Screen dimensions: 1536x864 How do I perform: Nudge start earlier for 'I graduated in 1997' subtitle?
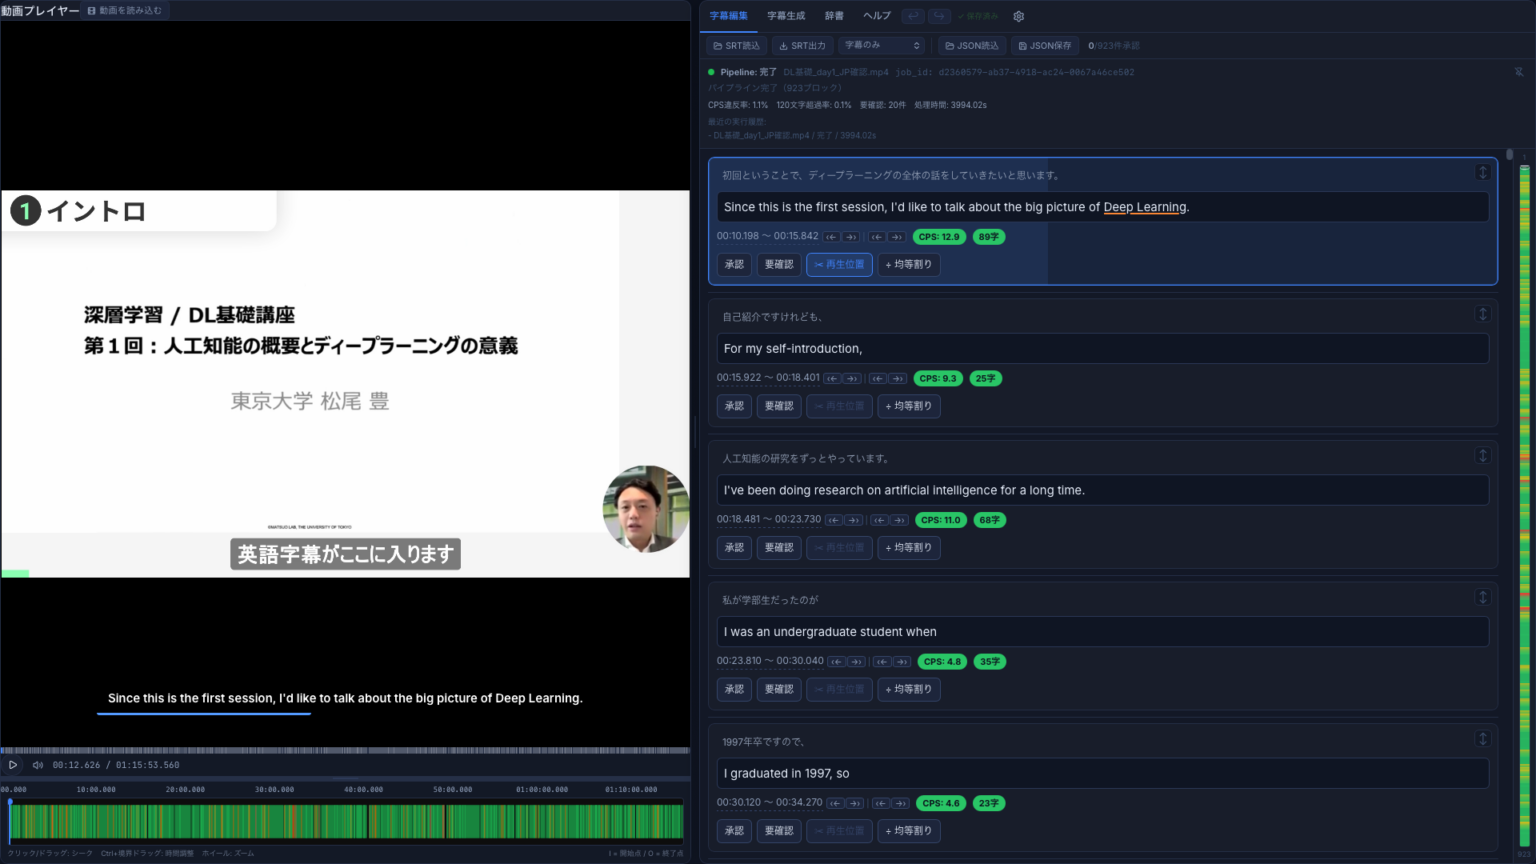835,804
